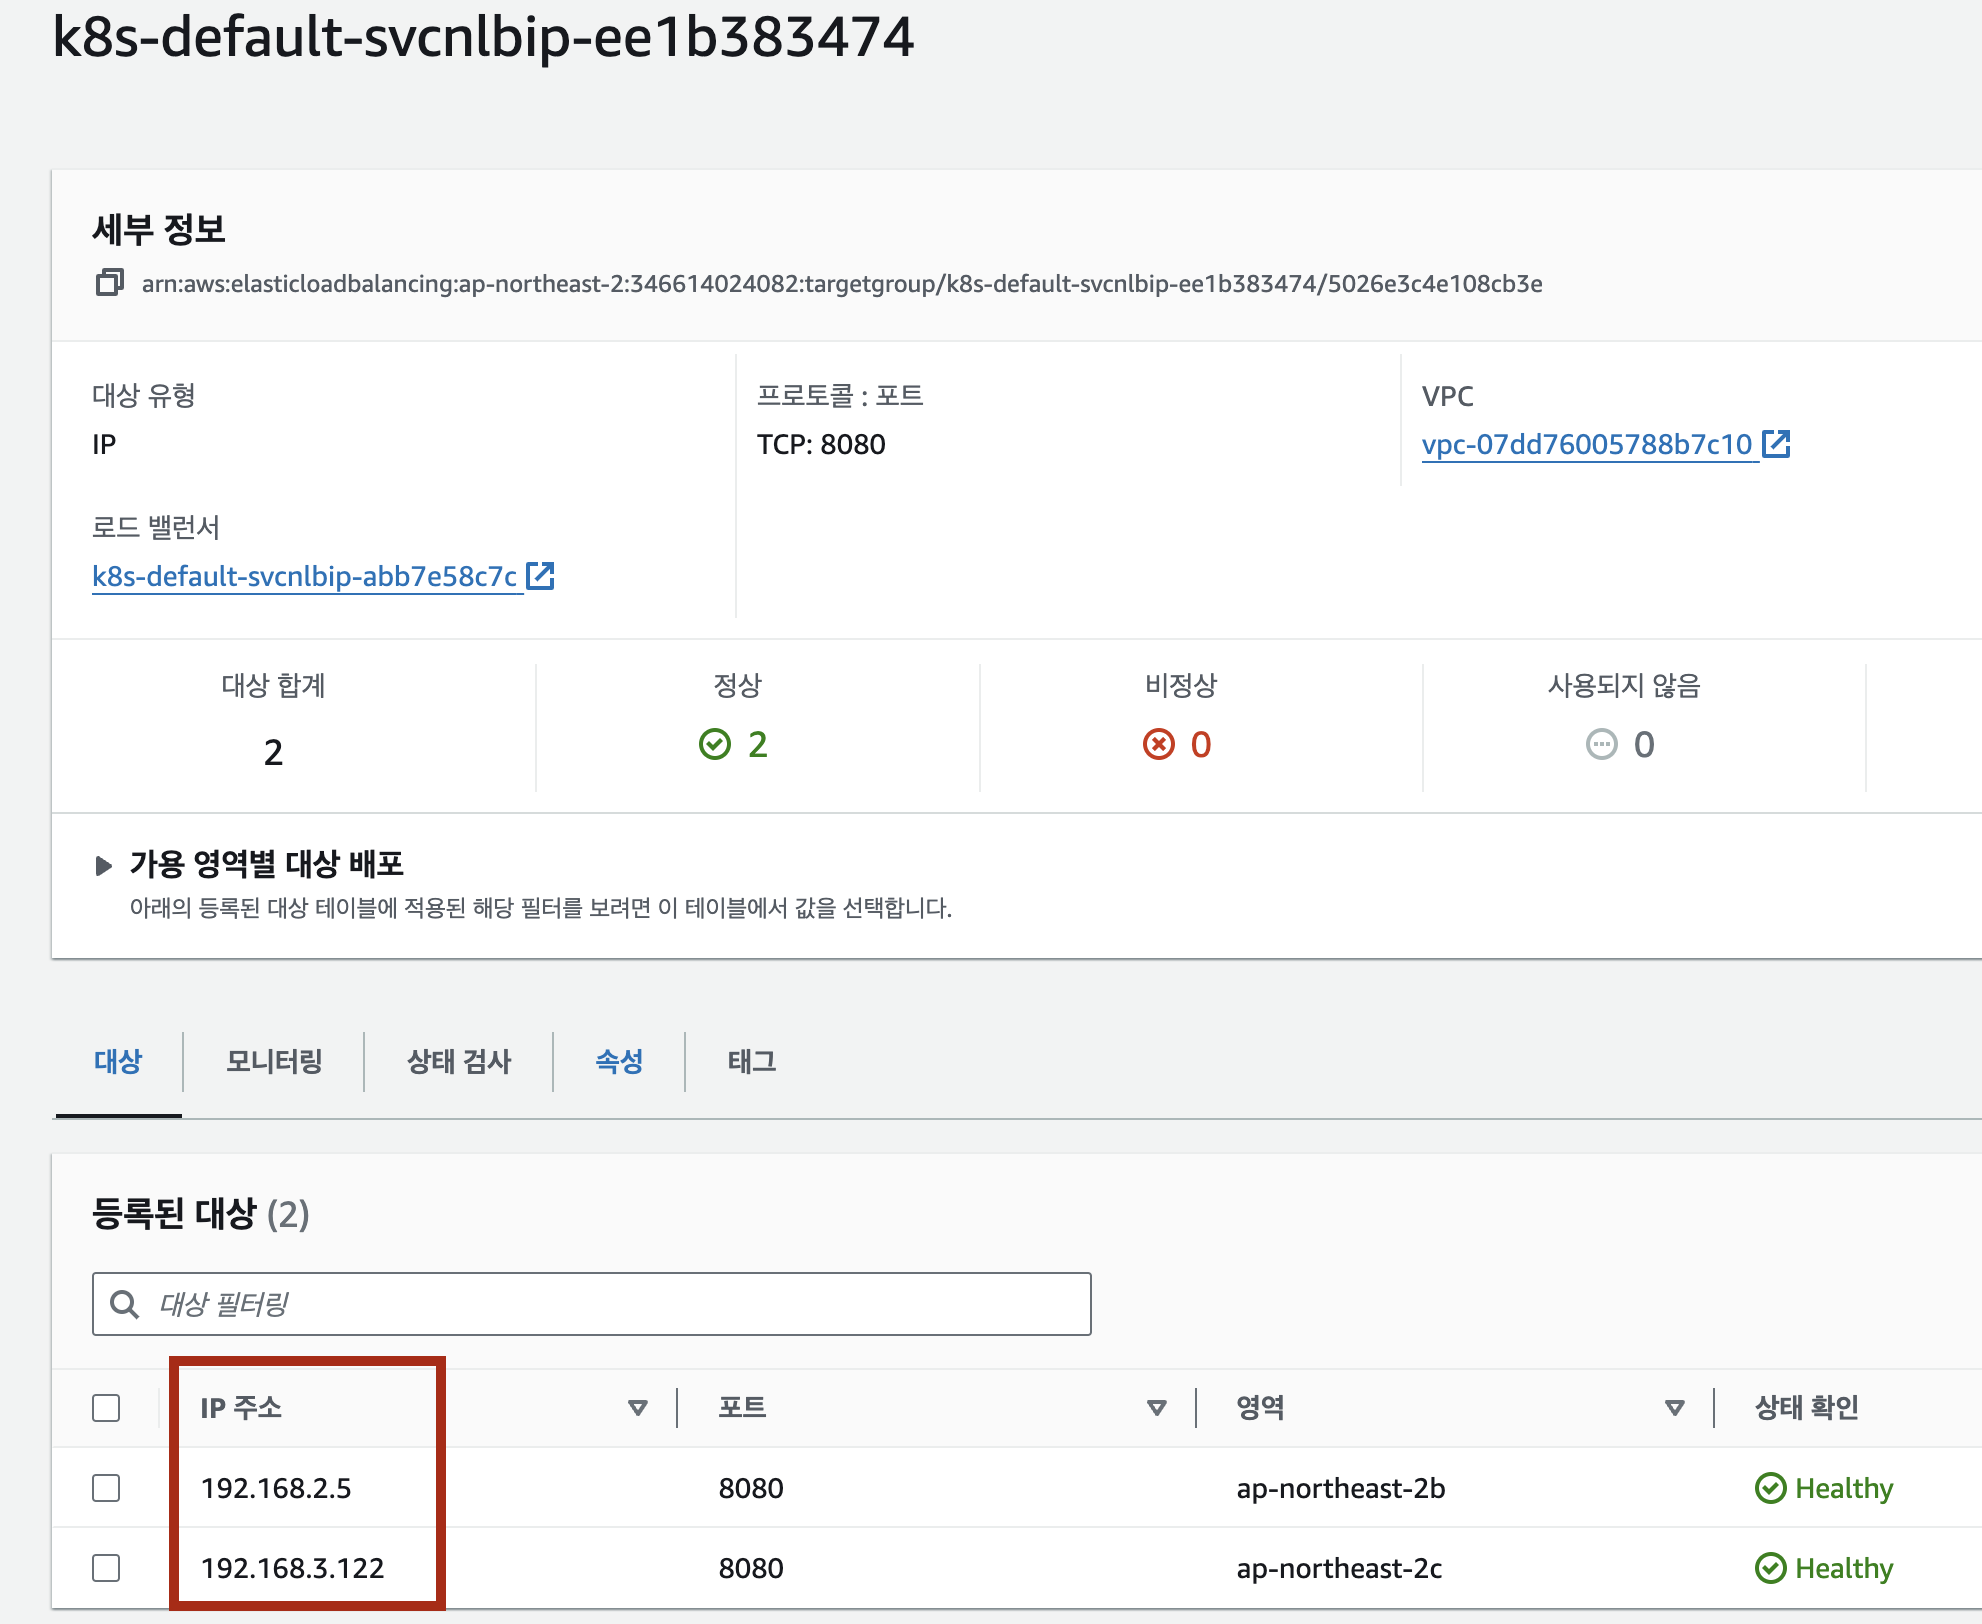Click the green healthy count check icon
The height and width of the screenshot is (1624, 1982).
pyautogui.click(x=715, y=745)
